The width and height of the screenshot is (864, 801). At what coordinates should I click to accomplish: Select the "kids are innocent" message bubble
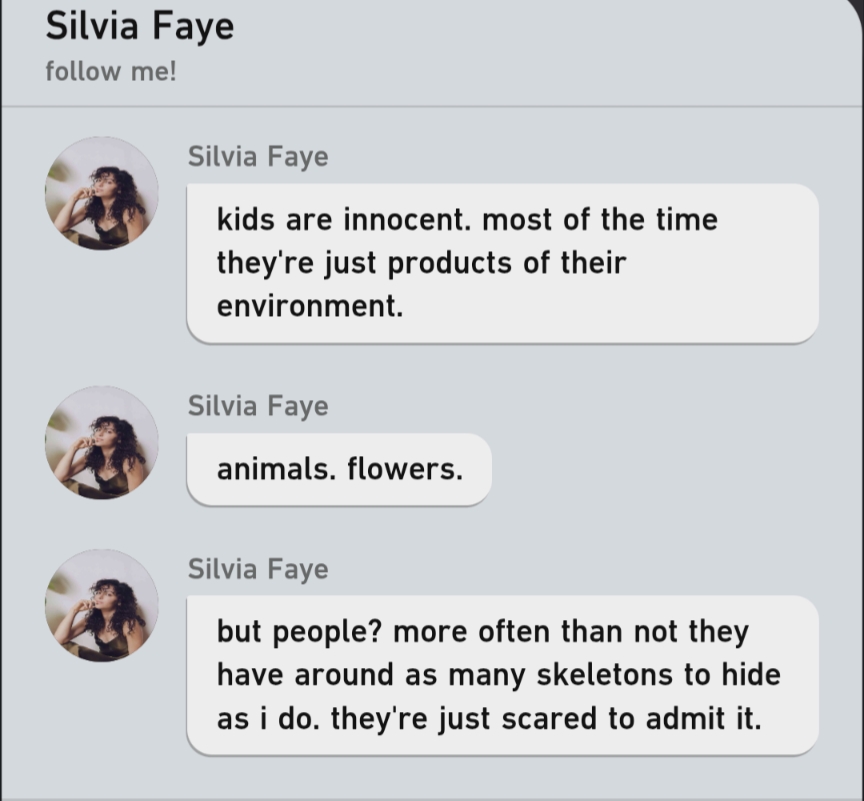502,263
